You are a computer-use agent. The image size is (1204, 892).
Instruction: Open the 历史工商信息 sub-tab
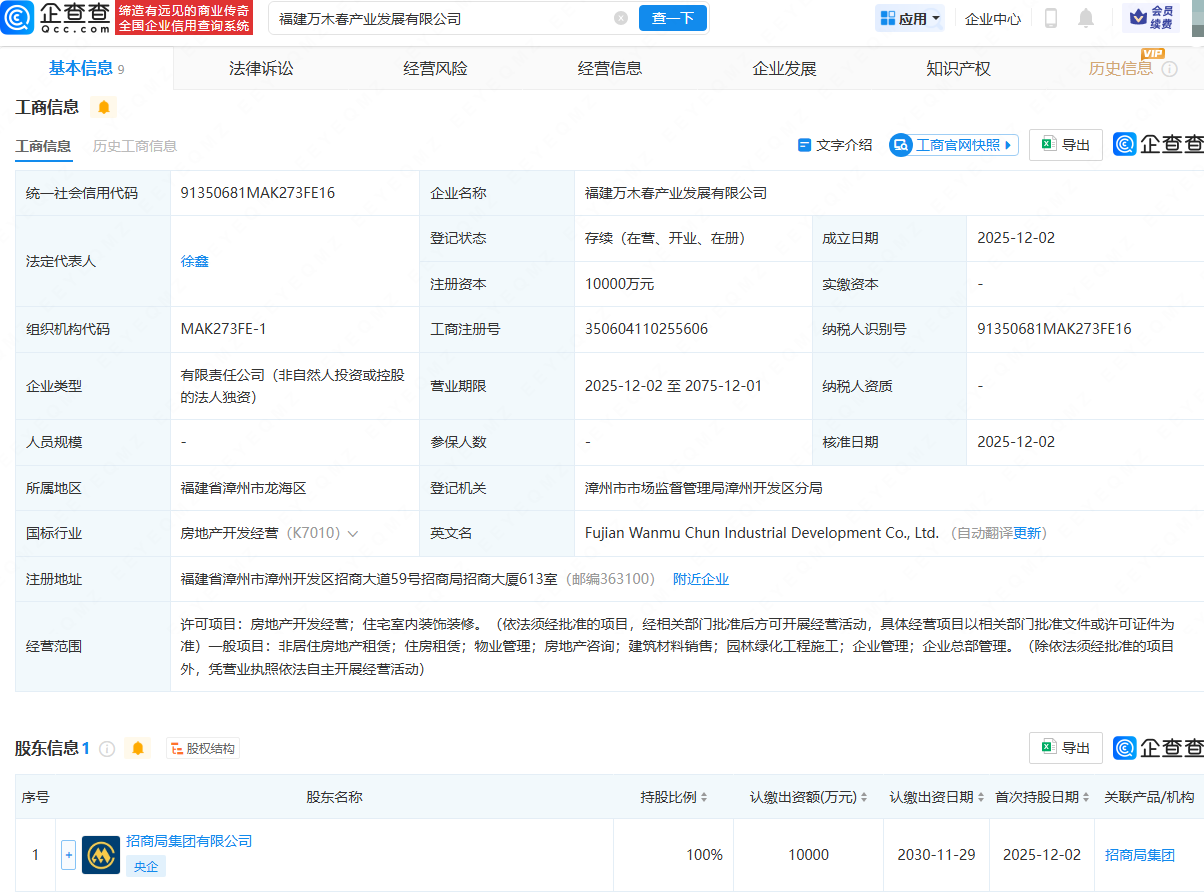click(135, 146)
